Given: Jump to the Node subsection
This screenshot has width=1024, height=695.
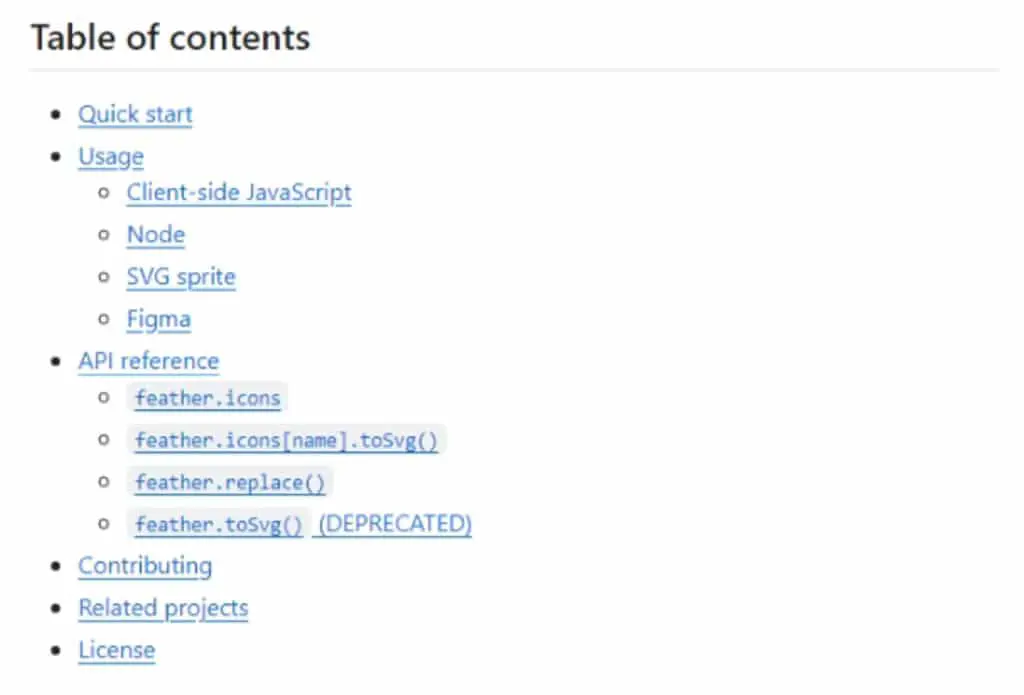Looking at the screenshot, I should pyautogui.click(x=156, y=234).
